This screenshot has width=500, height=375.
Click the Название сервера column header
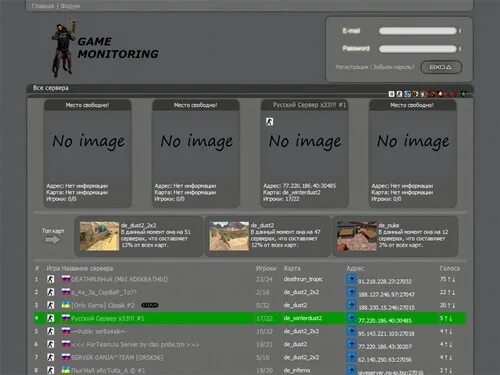(x=87, y=268)
